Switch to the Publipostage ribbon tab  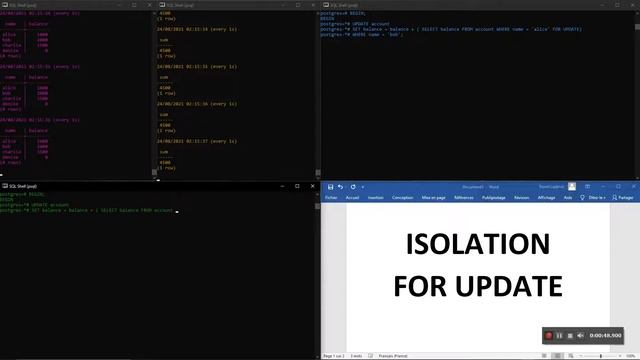point(493,198)
